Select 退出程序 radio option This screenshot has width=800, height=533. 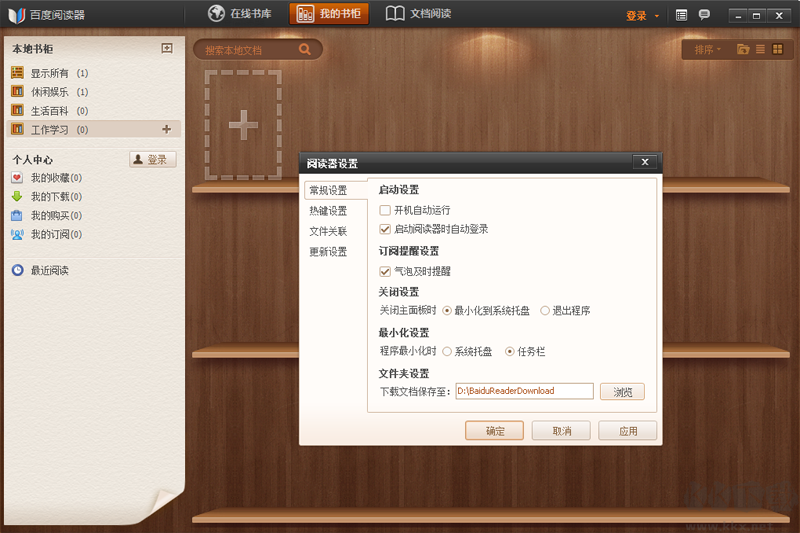[x=545, y=311]
